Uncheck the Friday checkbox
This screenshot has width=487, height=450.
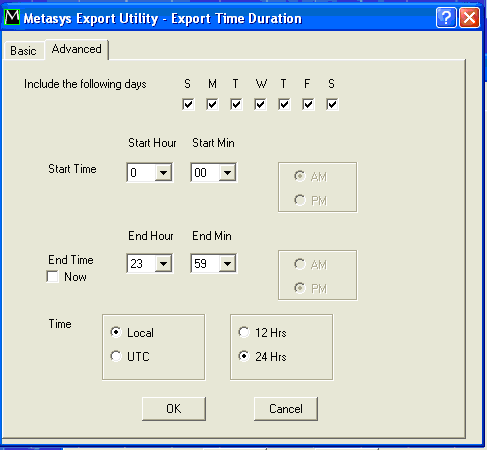click(x=308, y=104)
